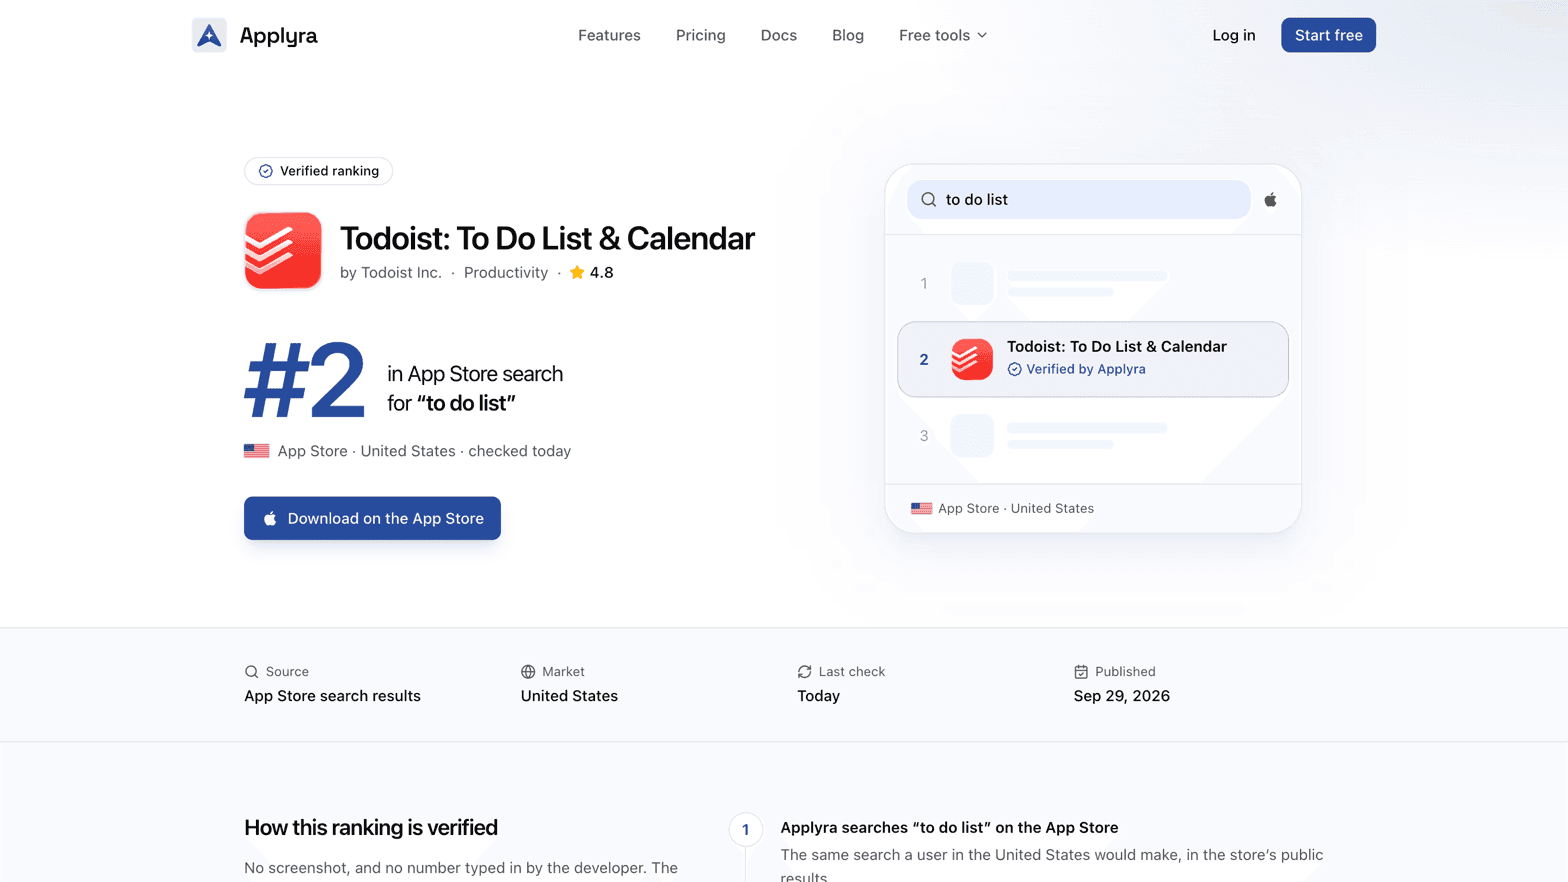
Task: Click the Source magnifier icon
Action: tap(251, 672)
